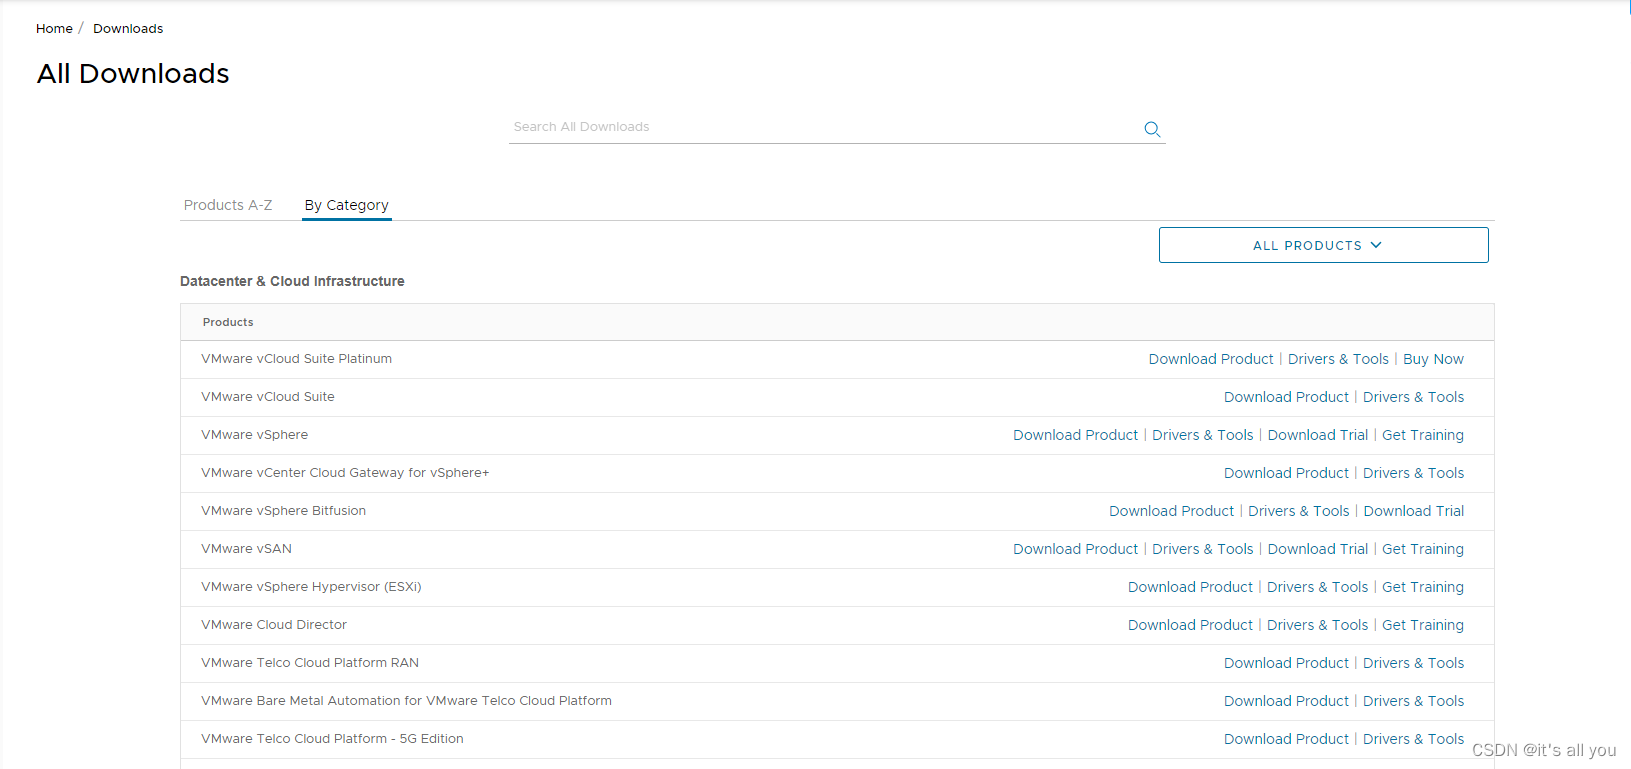Download Product for VMware Cloud Director
This screenshot has width=1631, height=769.
(x=1190, y=625)
